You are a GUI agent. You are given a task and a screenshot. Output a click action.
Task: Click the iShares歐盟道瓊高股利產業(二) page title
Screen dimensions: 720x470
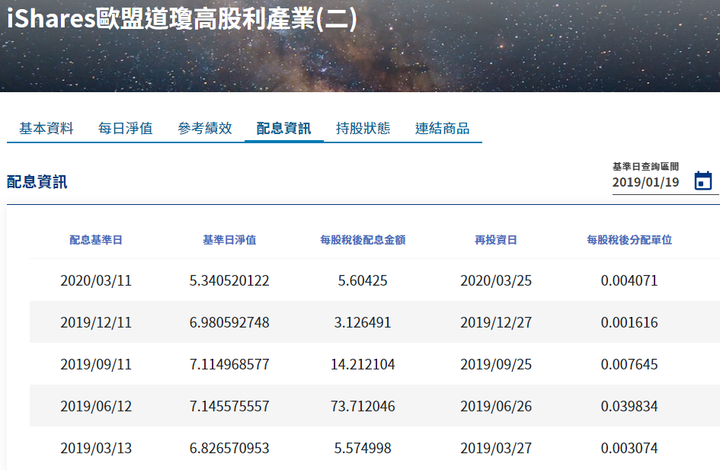click(182, 19)
